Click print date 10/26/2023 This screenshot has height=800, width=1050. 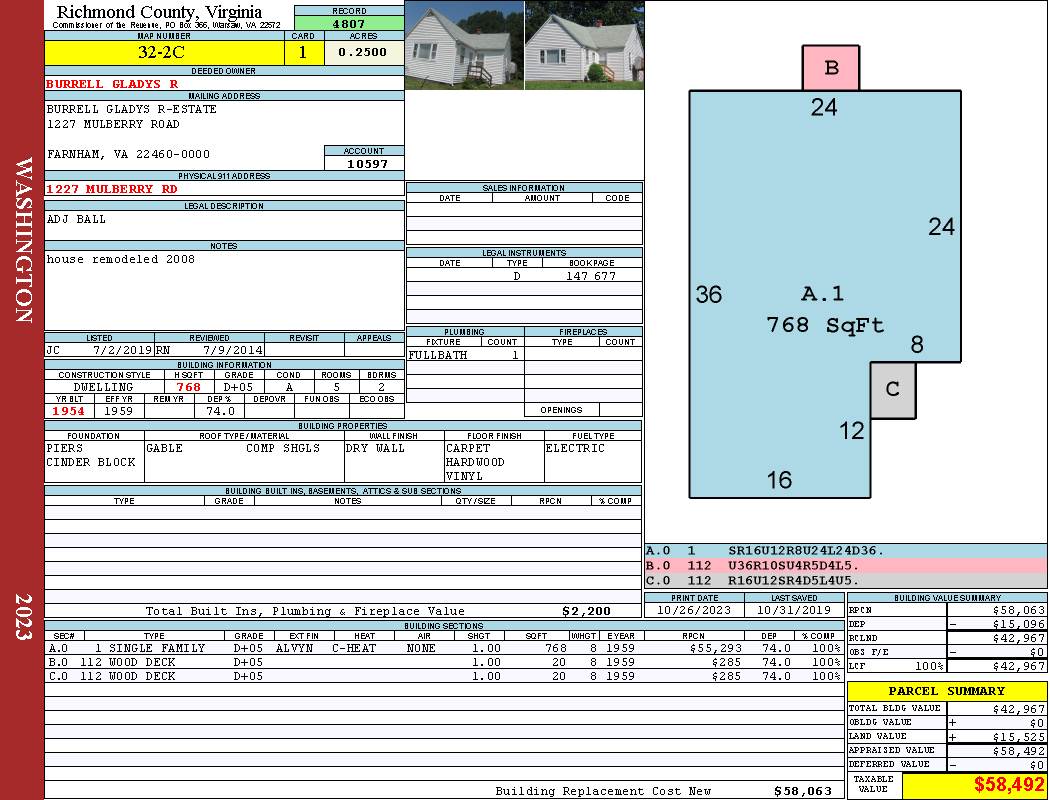point(693,611)
